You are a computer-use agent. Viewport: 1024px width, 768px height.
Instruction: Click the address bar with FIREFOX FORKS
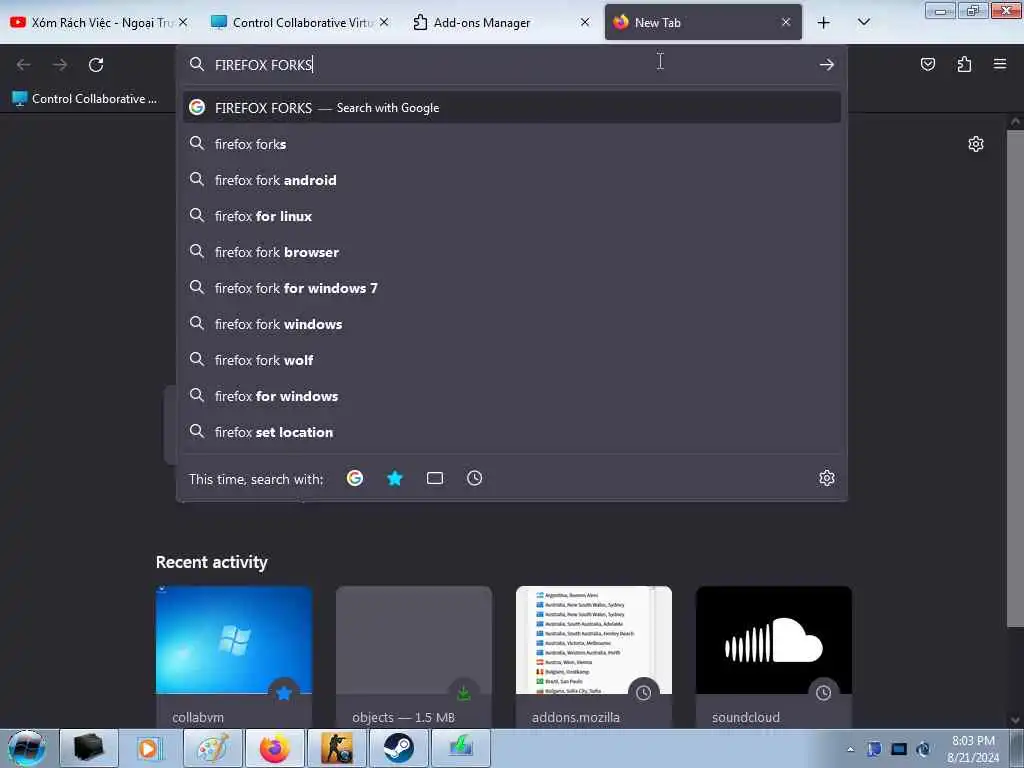(x=512, y=65)
